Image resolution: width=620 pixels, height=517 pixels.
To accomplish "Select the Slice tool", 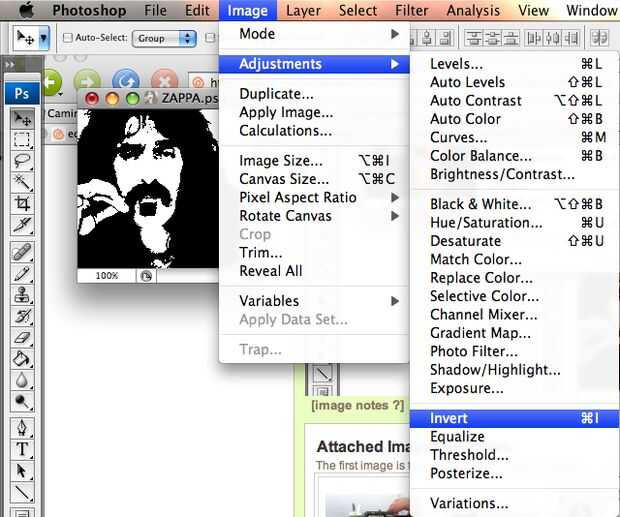I will point(22,225).
